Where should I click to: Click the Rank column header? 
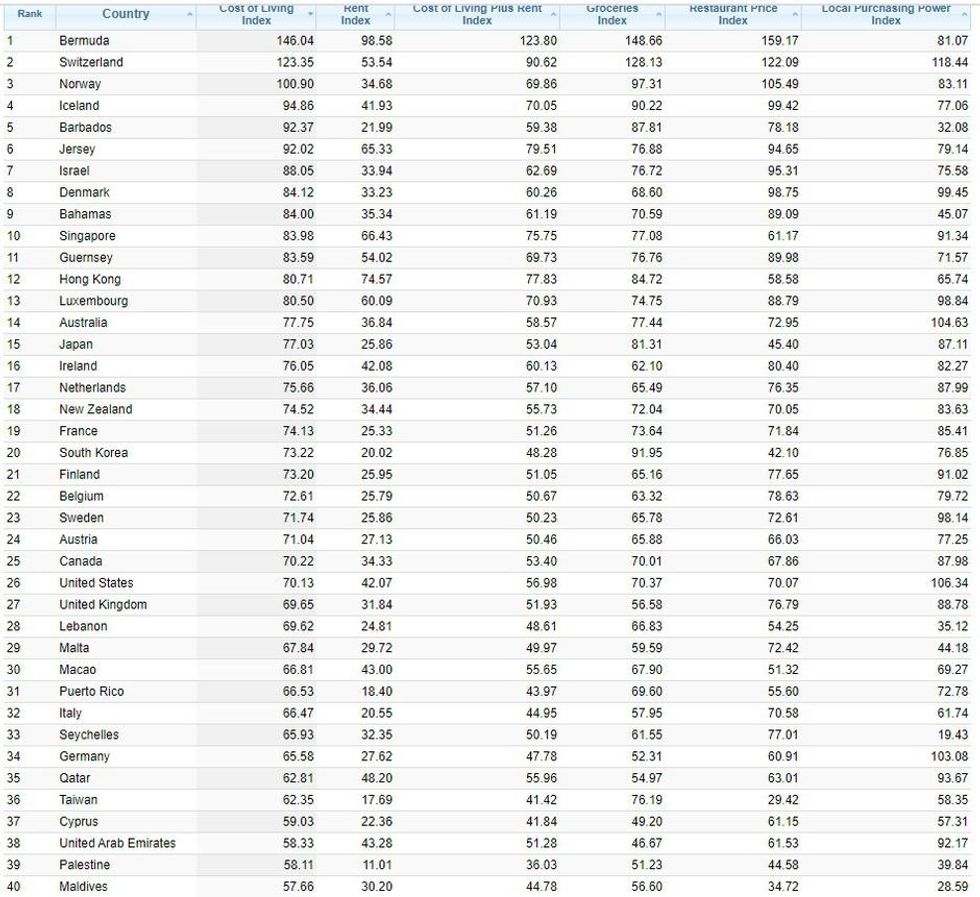point(29,14)
